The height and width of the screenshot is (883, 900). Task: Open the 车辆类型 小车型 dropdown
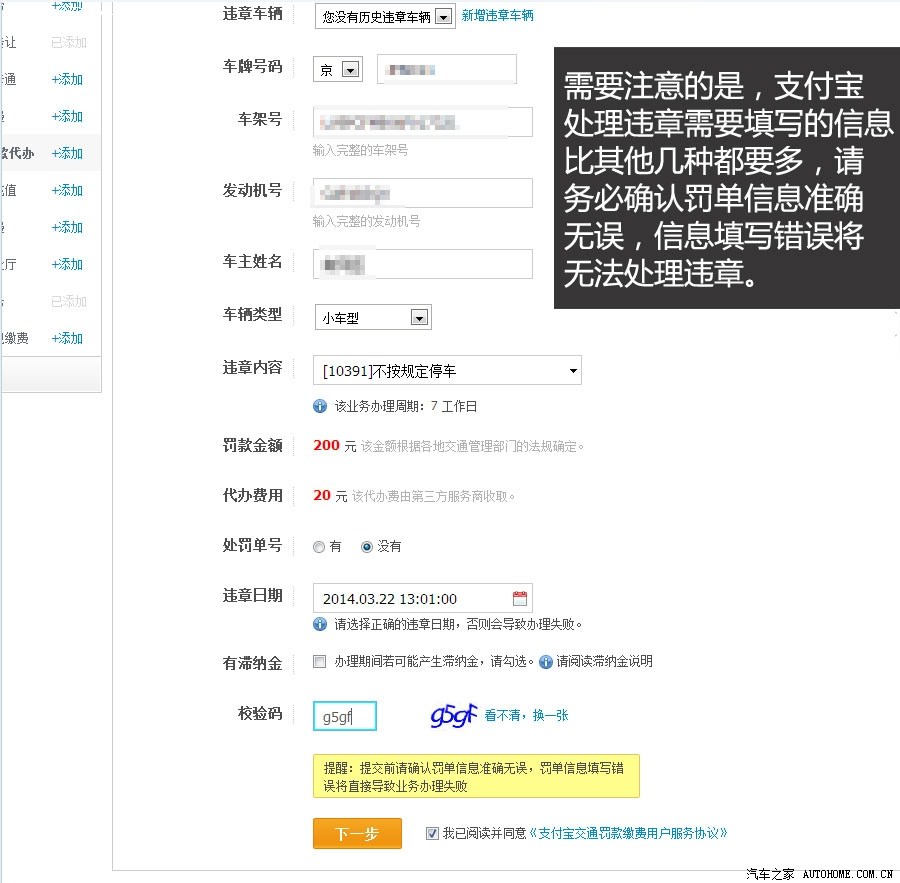(x=373, y=317)
